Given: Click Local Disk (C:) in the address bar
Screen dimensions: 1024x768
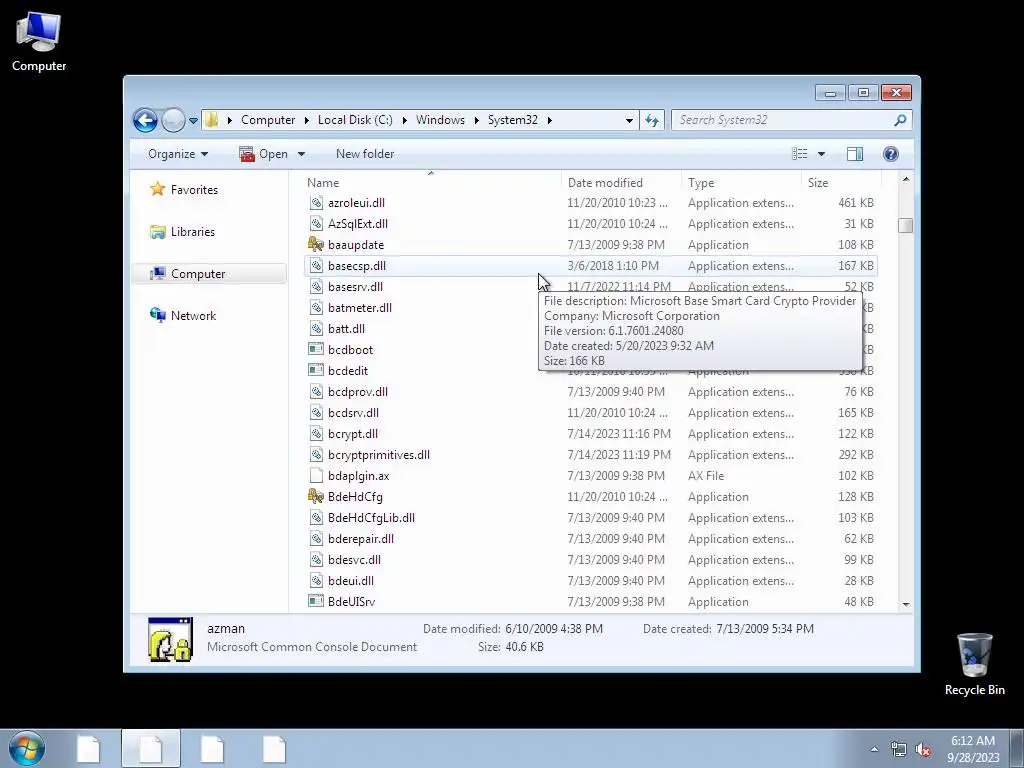Looking at the screenshot, I should point(355,120).
